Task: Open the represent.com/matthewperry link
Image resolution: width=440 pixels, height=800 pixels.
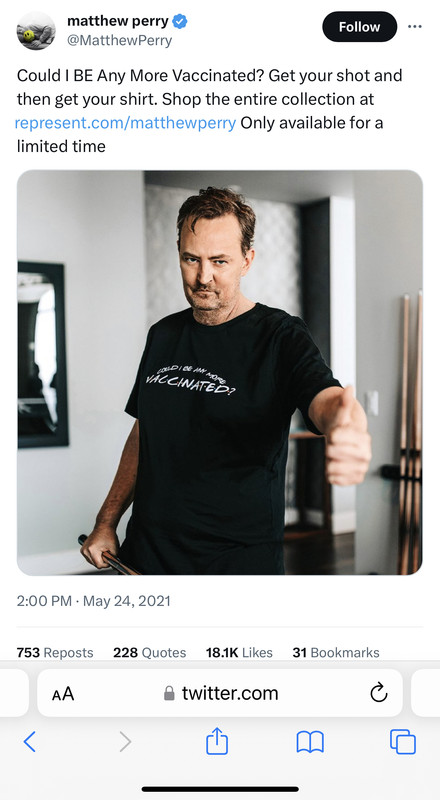Action: click(x=126, y=123)
